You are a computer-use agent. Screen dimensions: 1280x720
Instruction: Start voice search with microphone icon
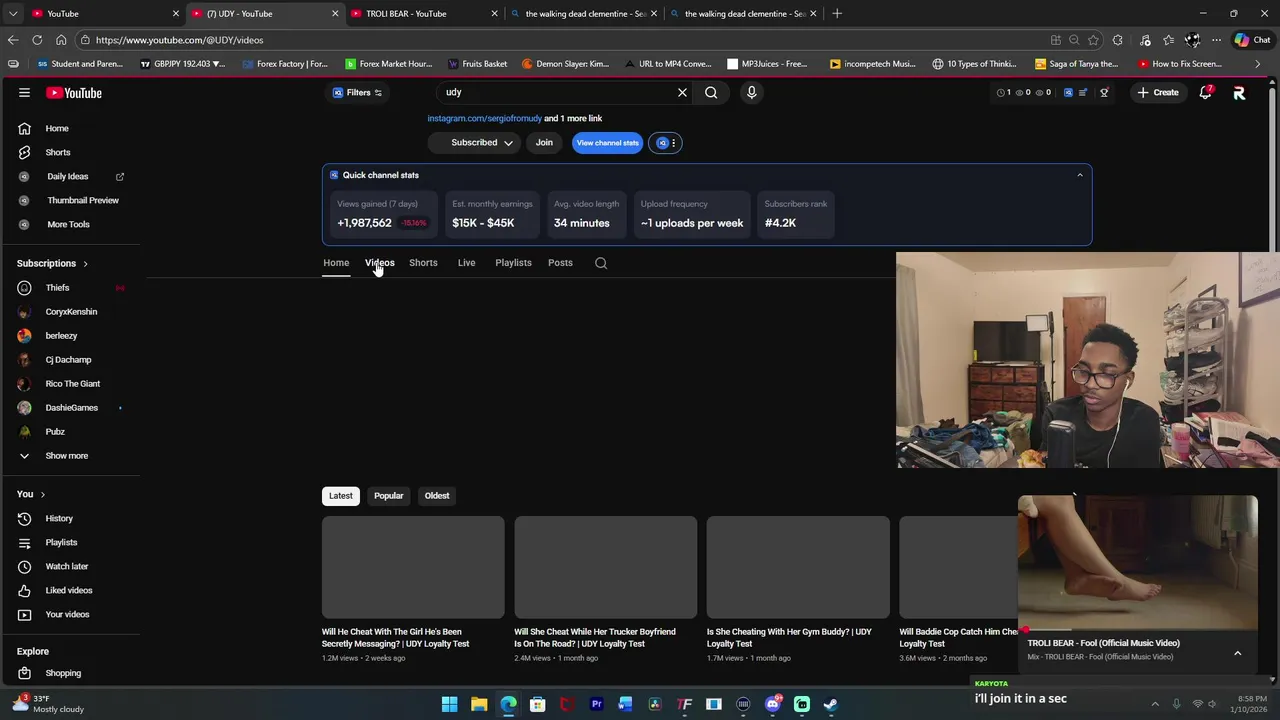(751, 92)
